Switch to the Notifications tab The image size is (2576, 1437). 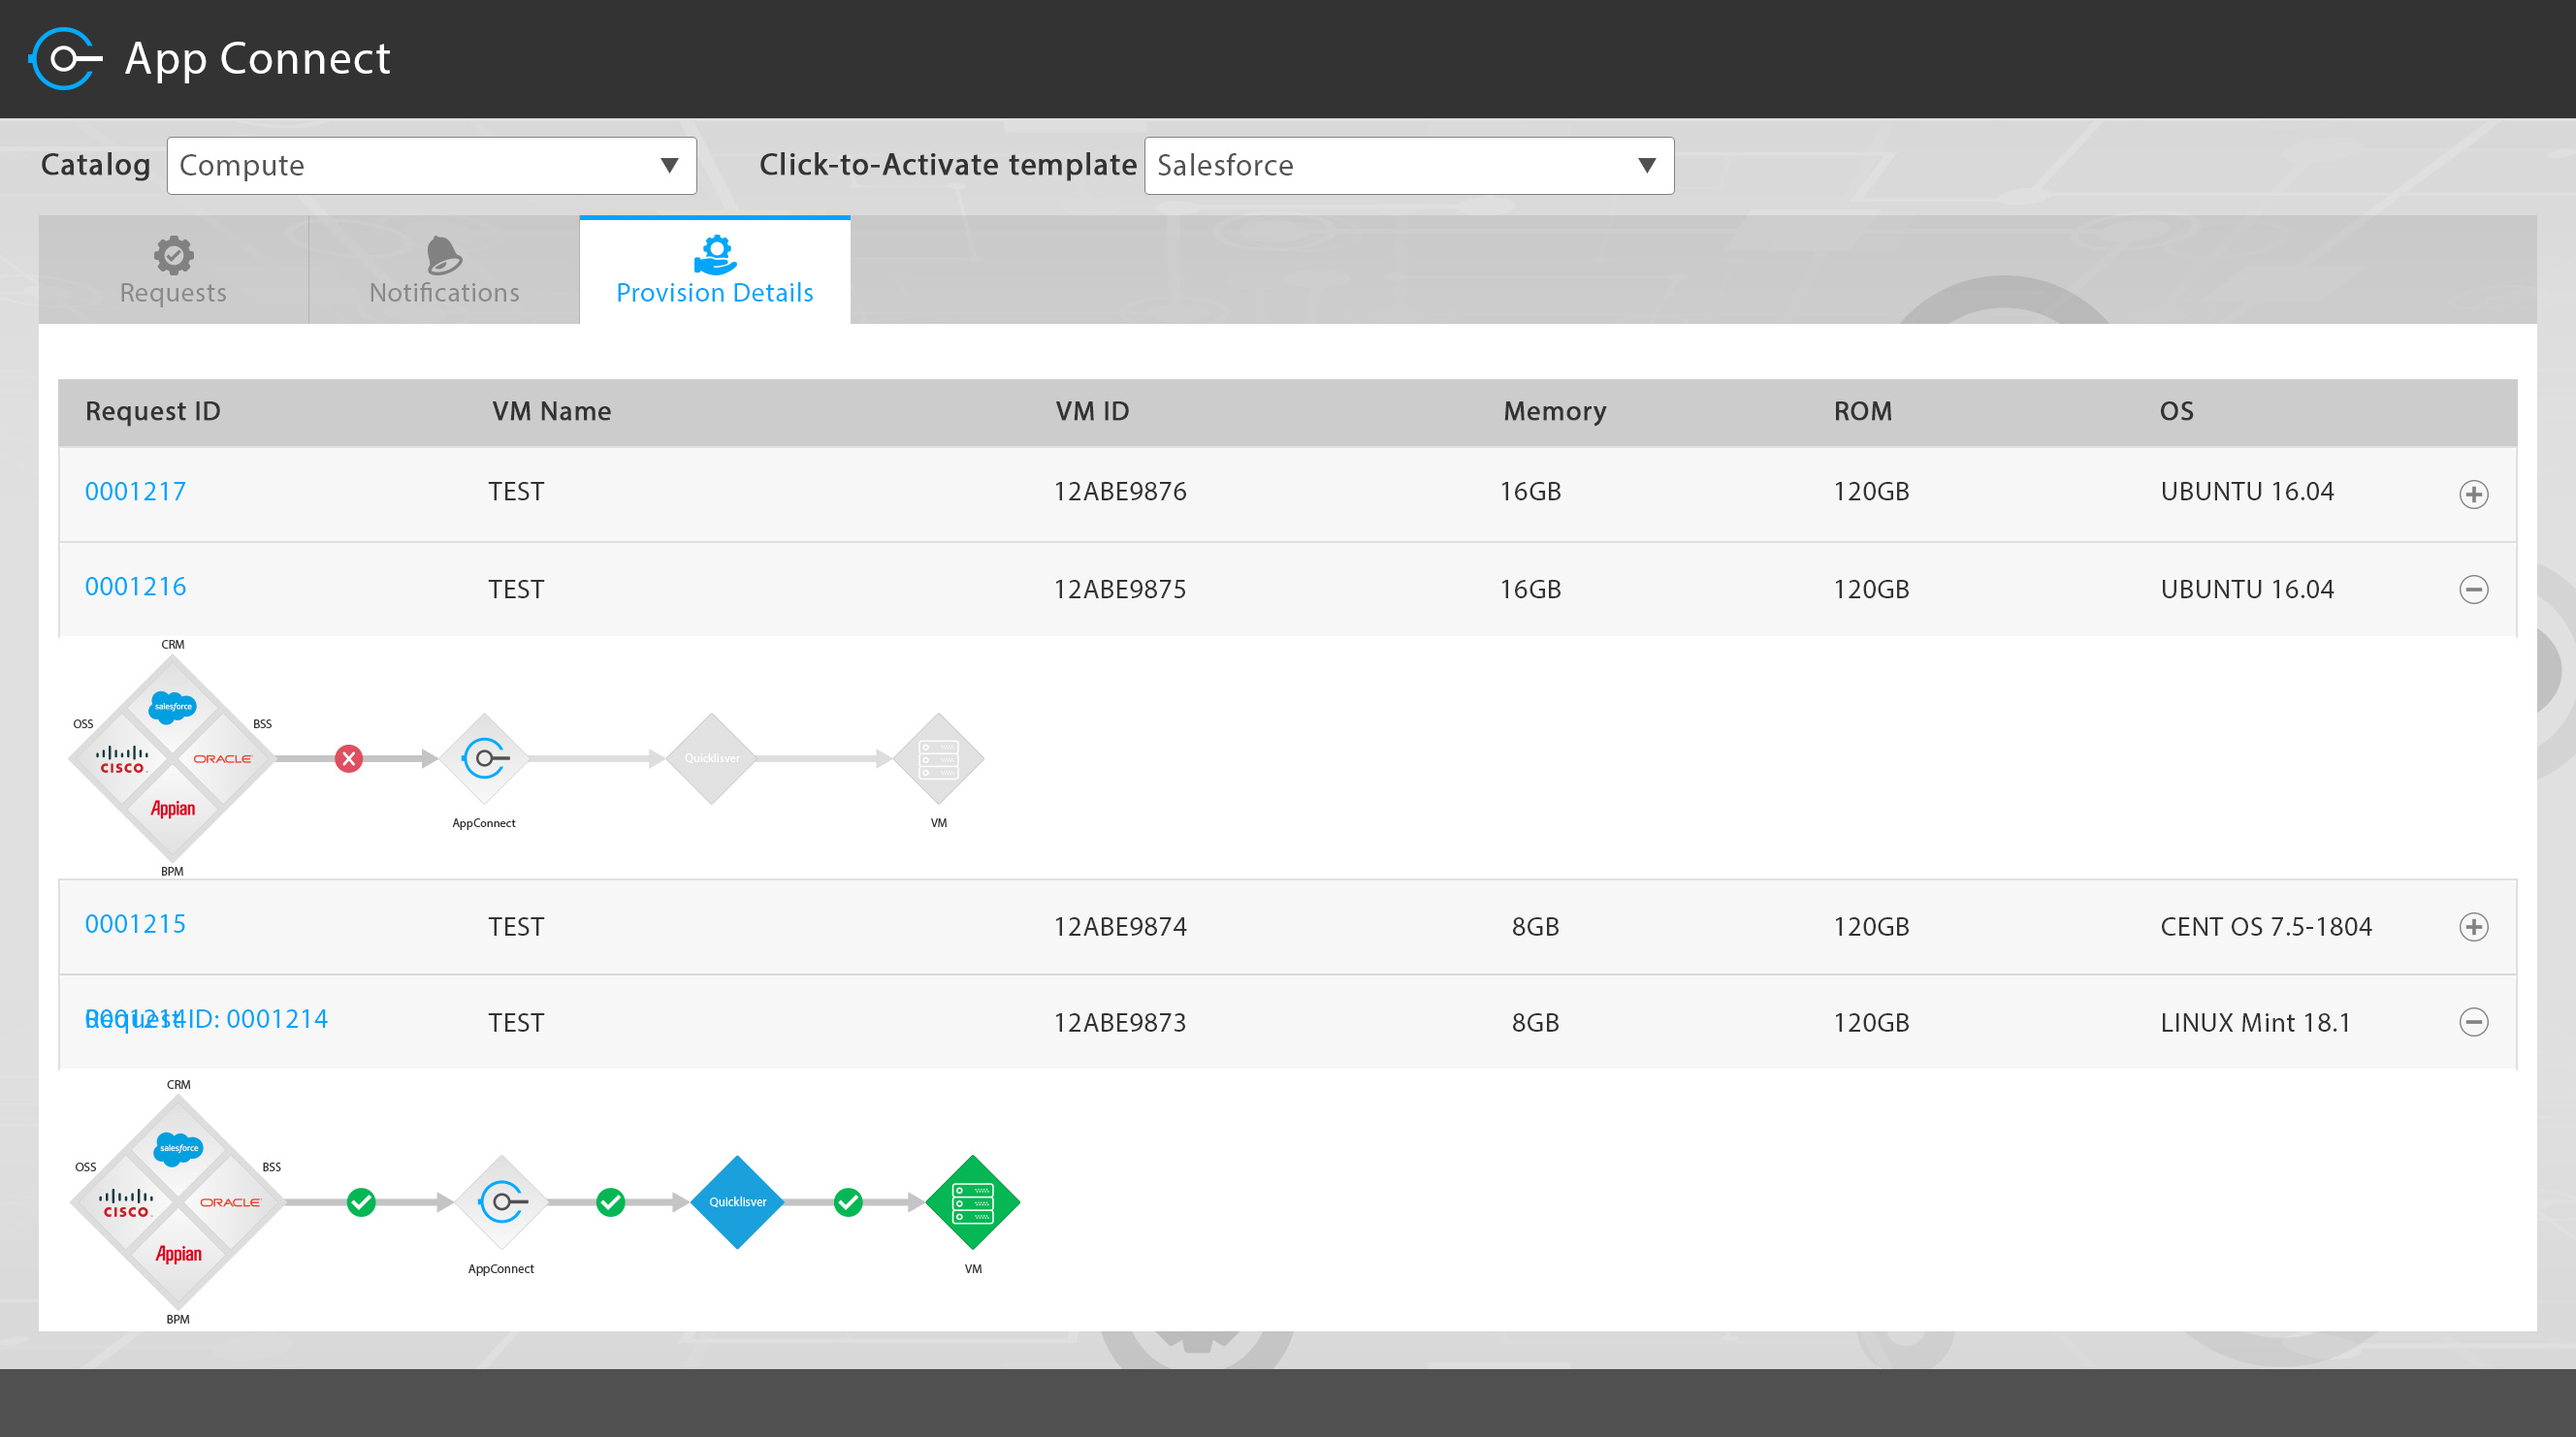[444, 270]
